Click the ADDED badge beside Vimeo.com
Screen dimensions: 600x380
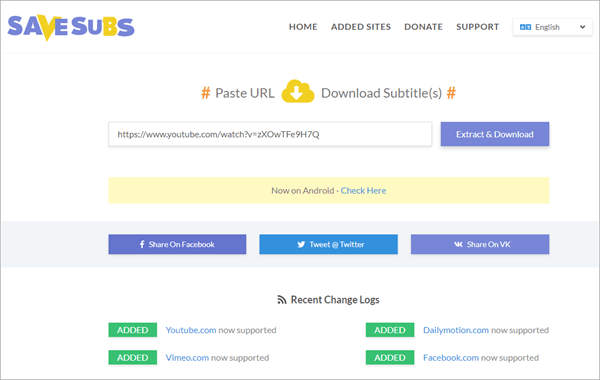pos(132,357)
